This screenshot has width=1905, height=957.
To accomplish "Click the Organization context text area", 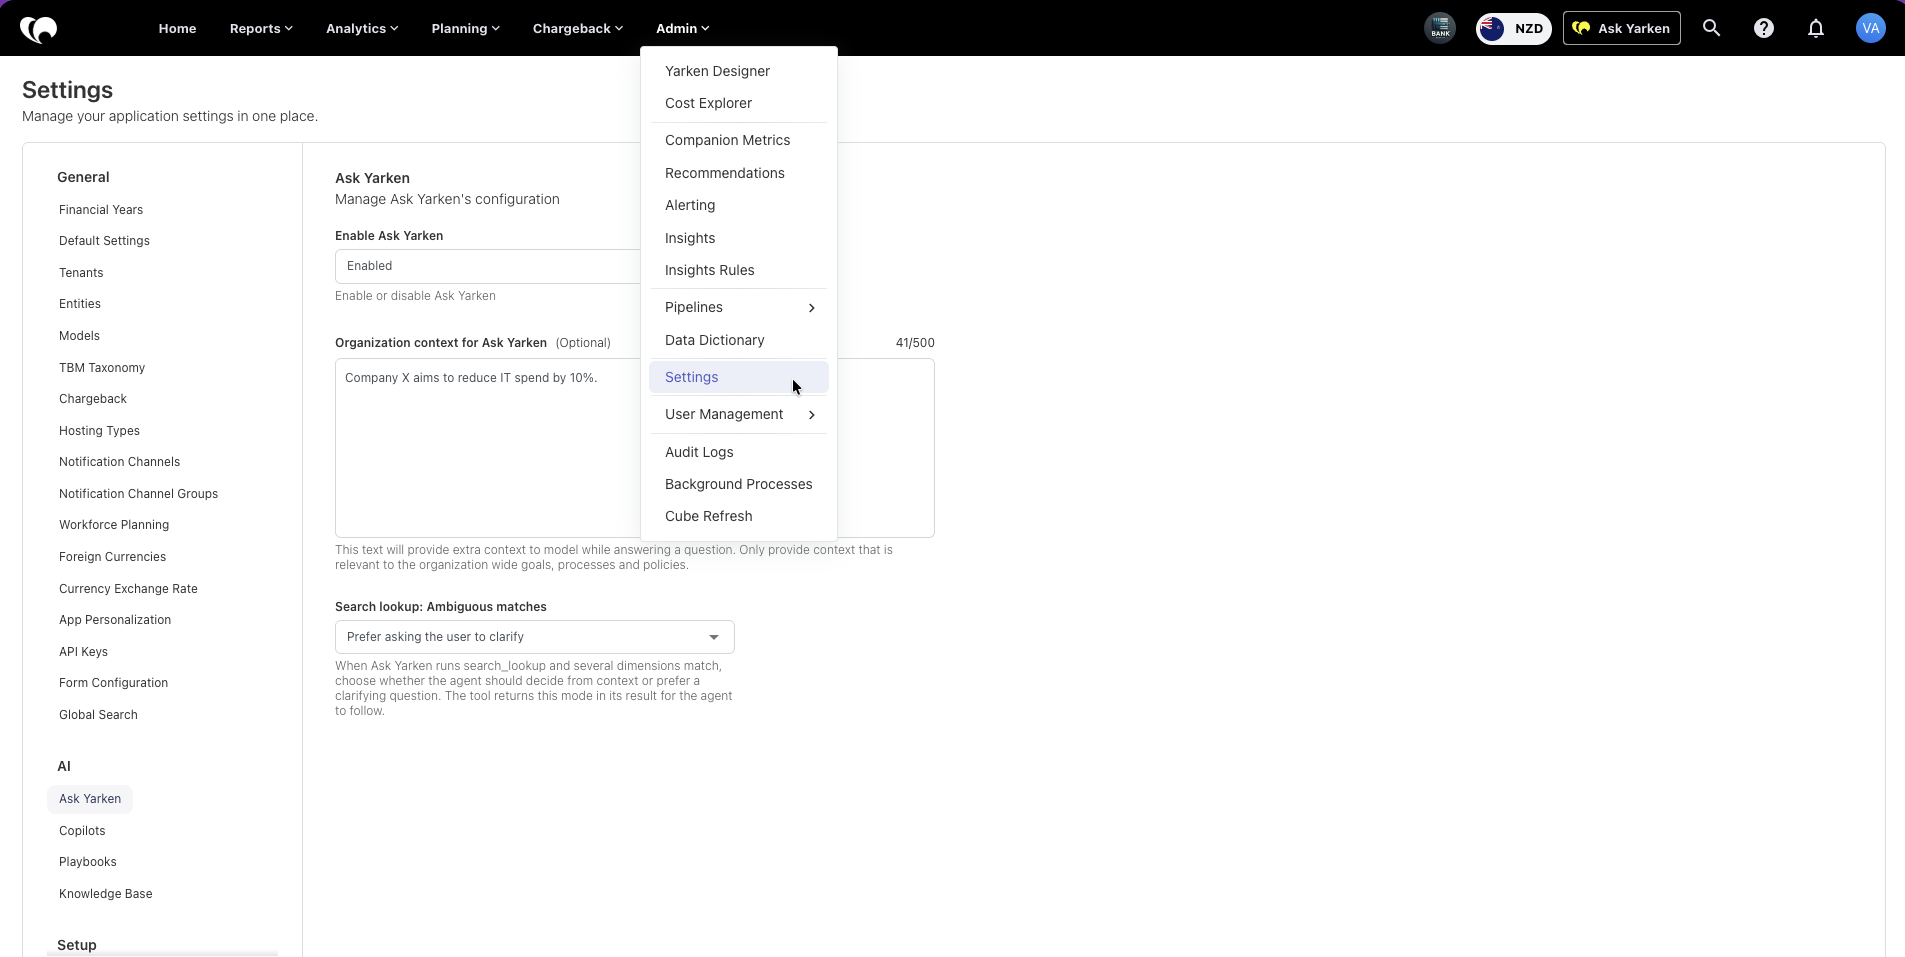I will point(635,448).
